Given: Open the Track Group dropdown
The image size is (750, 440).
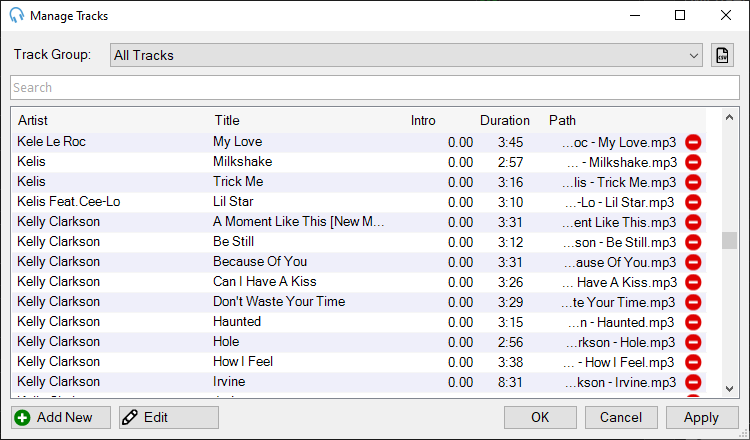Looking at the screenshot, I should coord(406,55).
